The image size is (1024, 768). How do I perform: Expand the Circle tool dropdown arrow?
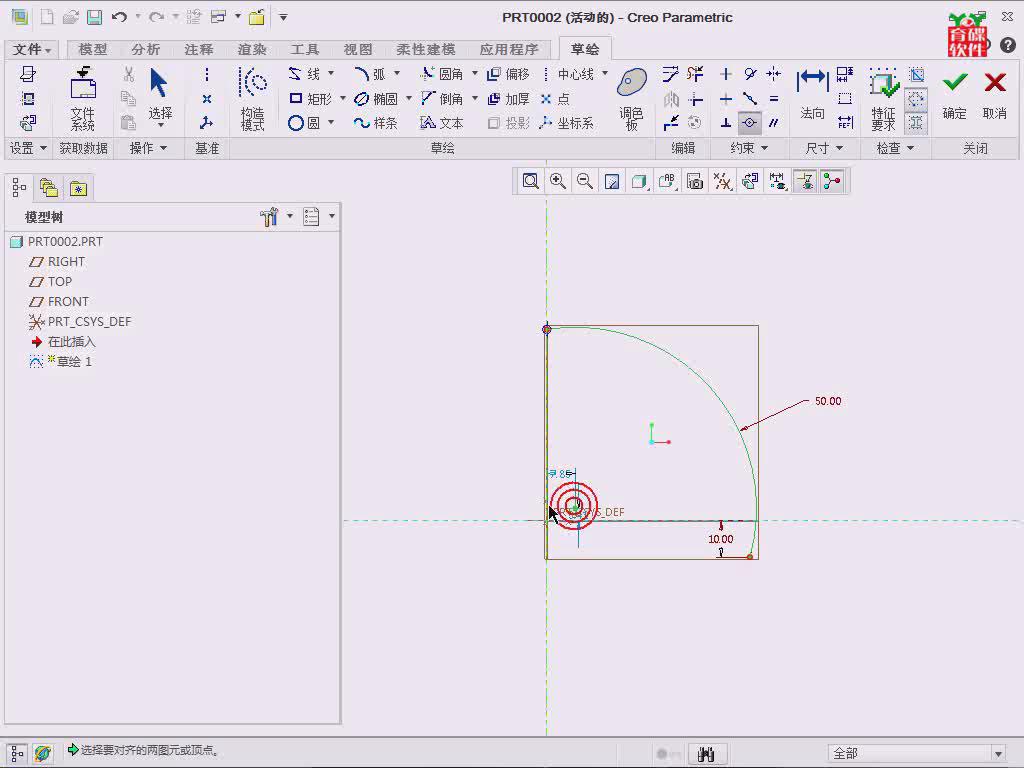click(331, 122)
